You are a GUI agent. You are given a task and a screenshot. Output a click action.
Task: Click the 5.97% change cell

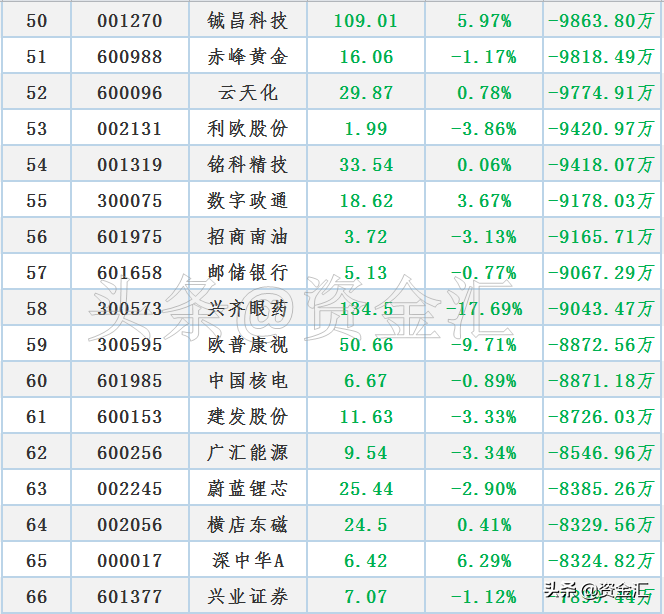point(484,21)
